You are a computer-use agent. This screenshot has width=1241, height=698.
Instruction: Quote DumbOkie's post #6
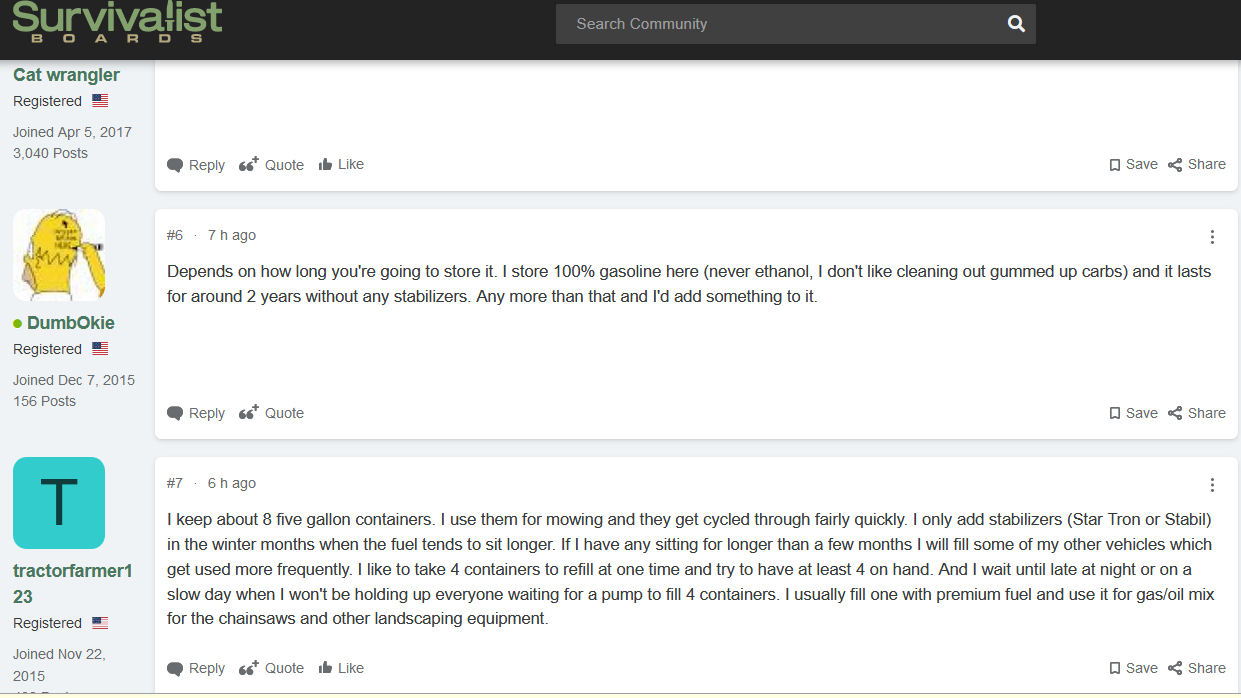point(271,413)
